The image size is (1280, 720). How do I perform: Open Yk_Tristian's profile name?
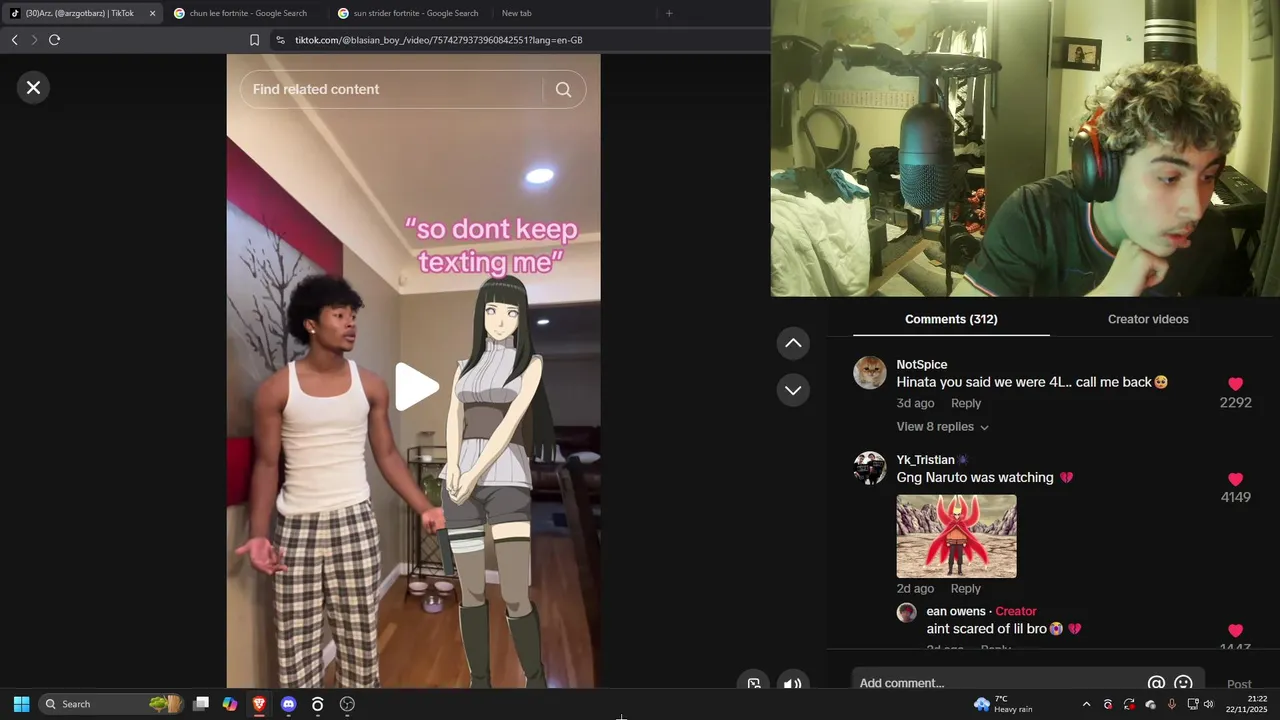(925, 460)
